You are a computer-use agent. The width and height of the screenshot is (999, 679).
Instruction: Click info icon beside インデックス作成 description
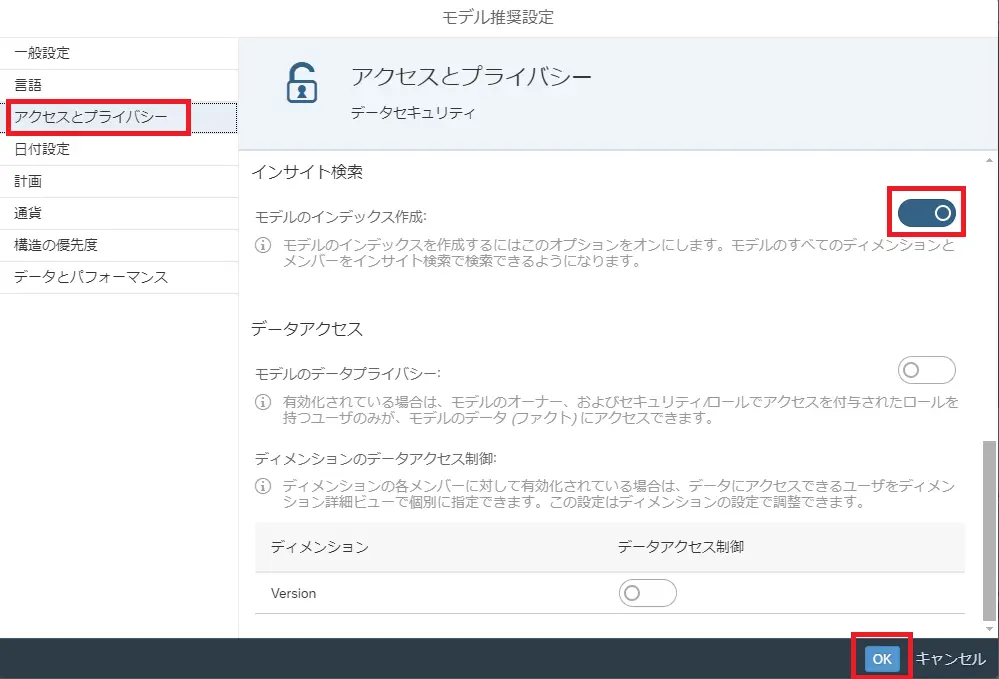pos(263,245)
